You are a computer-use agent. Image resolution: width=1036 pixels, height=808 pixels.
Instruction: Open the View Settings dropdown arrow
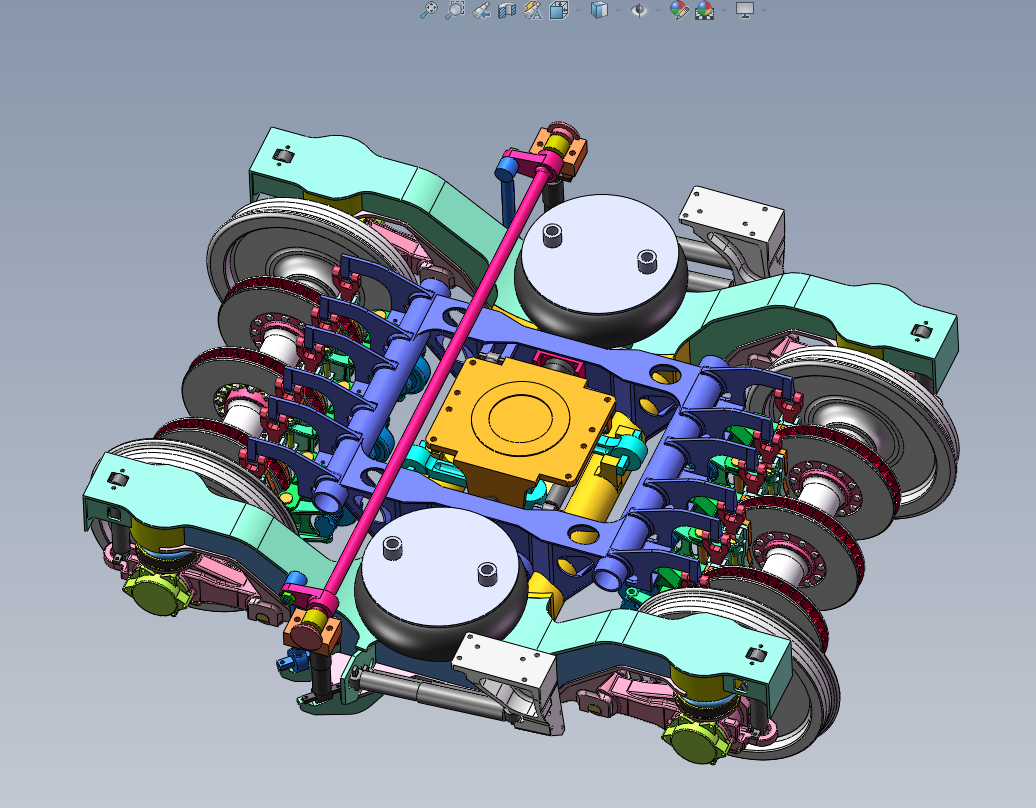point(764,10)
